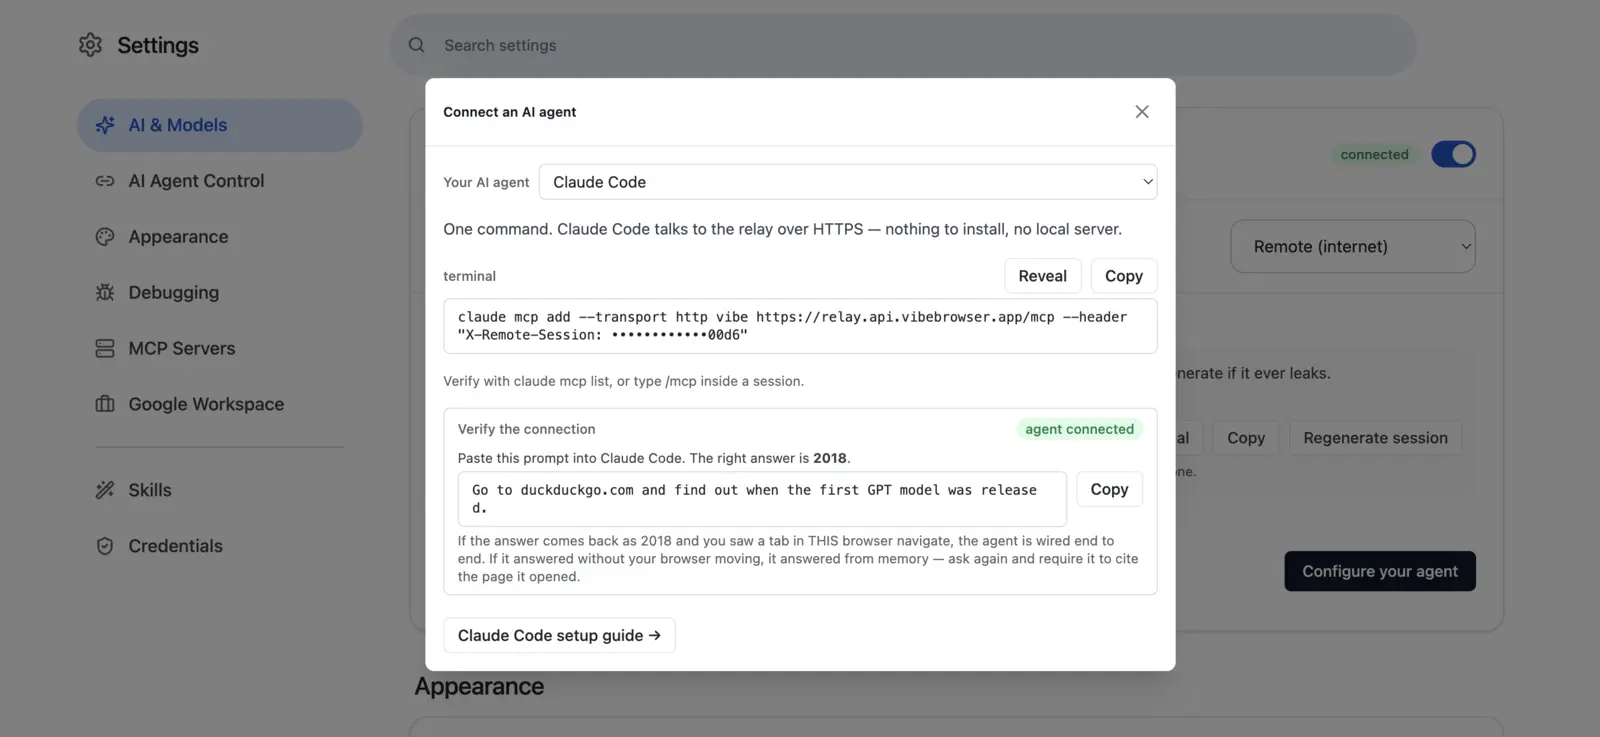Click the terminal label
Viewport: 1600px width, 737px height.
coord(469,276)
